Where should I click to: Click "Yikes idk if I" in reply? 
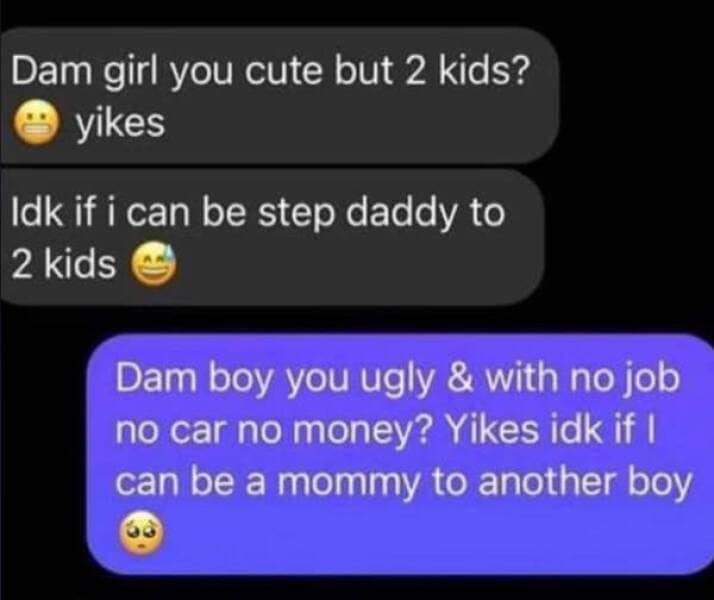click(551, 430)
